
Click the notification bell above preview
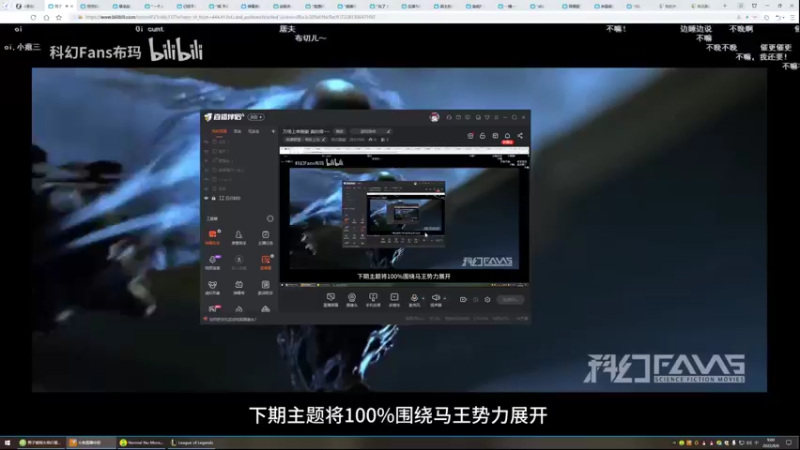pyautogui.click(x=507, y=136)
